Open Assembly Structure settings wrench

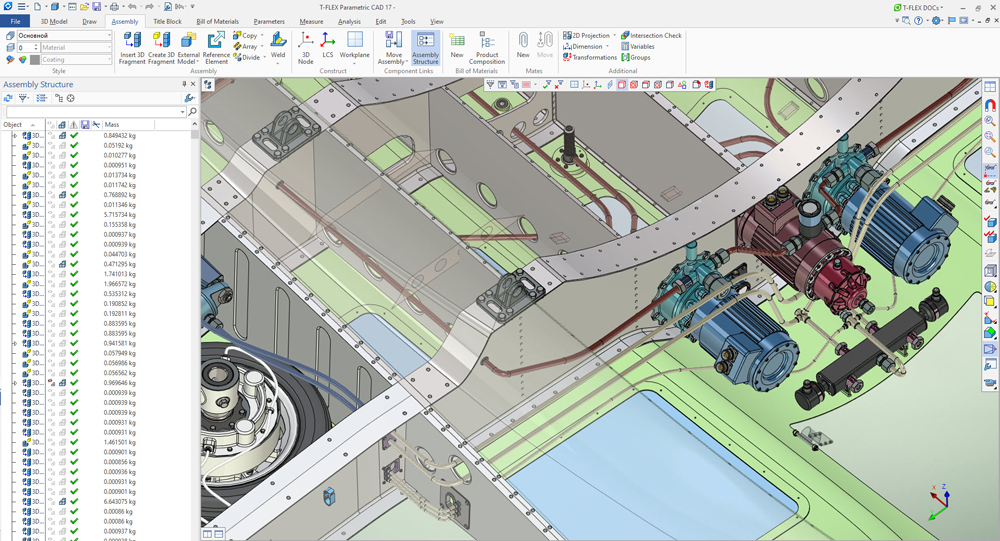click(x=189, y=98)
